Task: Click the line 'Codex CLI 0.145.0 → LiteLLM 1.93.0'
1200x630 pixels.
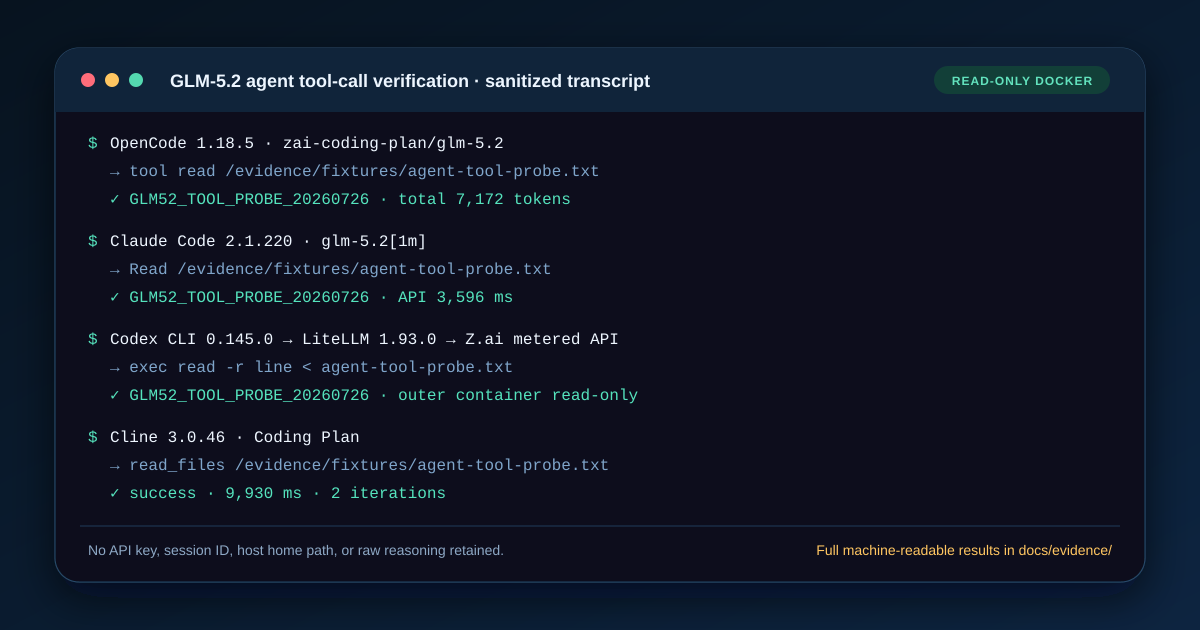Action: [x=273, y=340]
